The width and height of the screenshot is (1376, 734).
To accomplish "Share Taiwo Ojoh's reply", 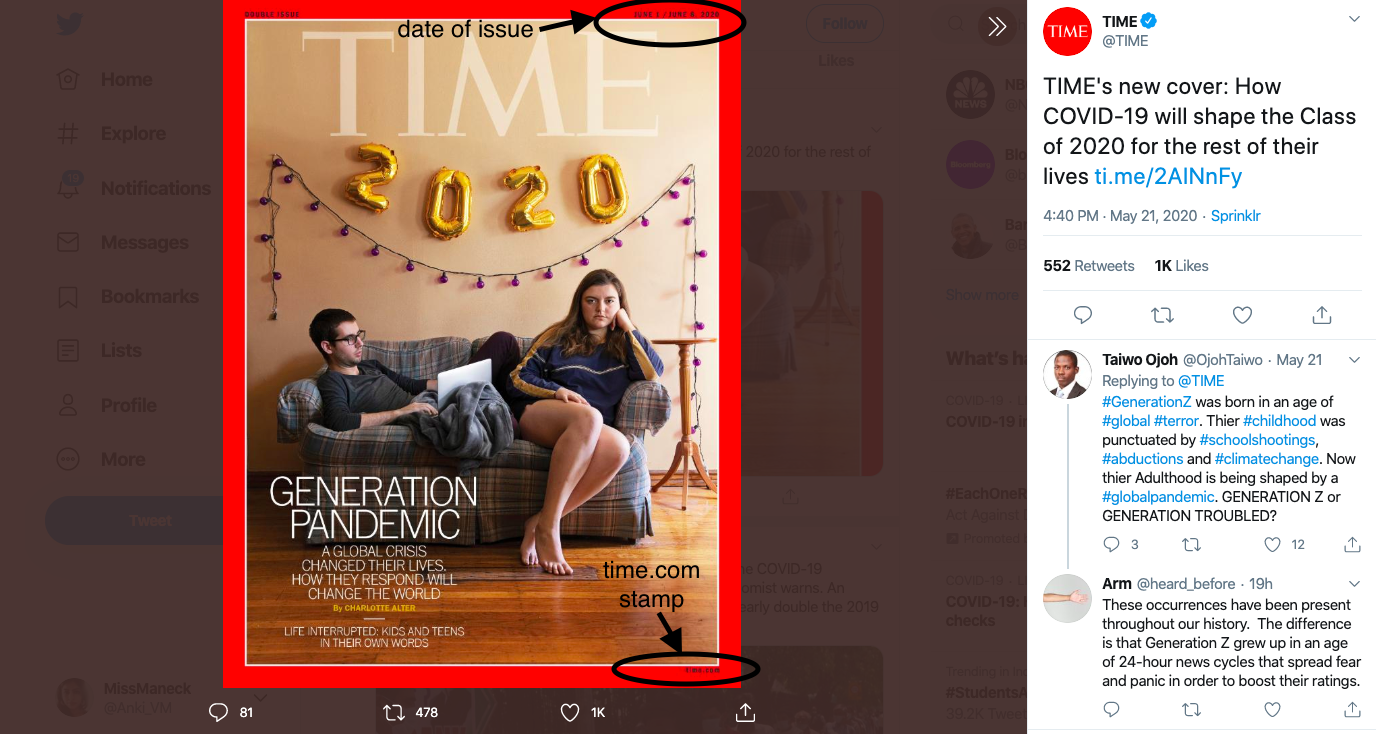I will 1352,545.
